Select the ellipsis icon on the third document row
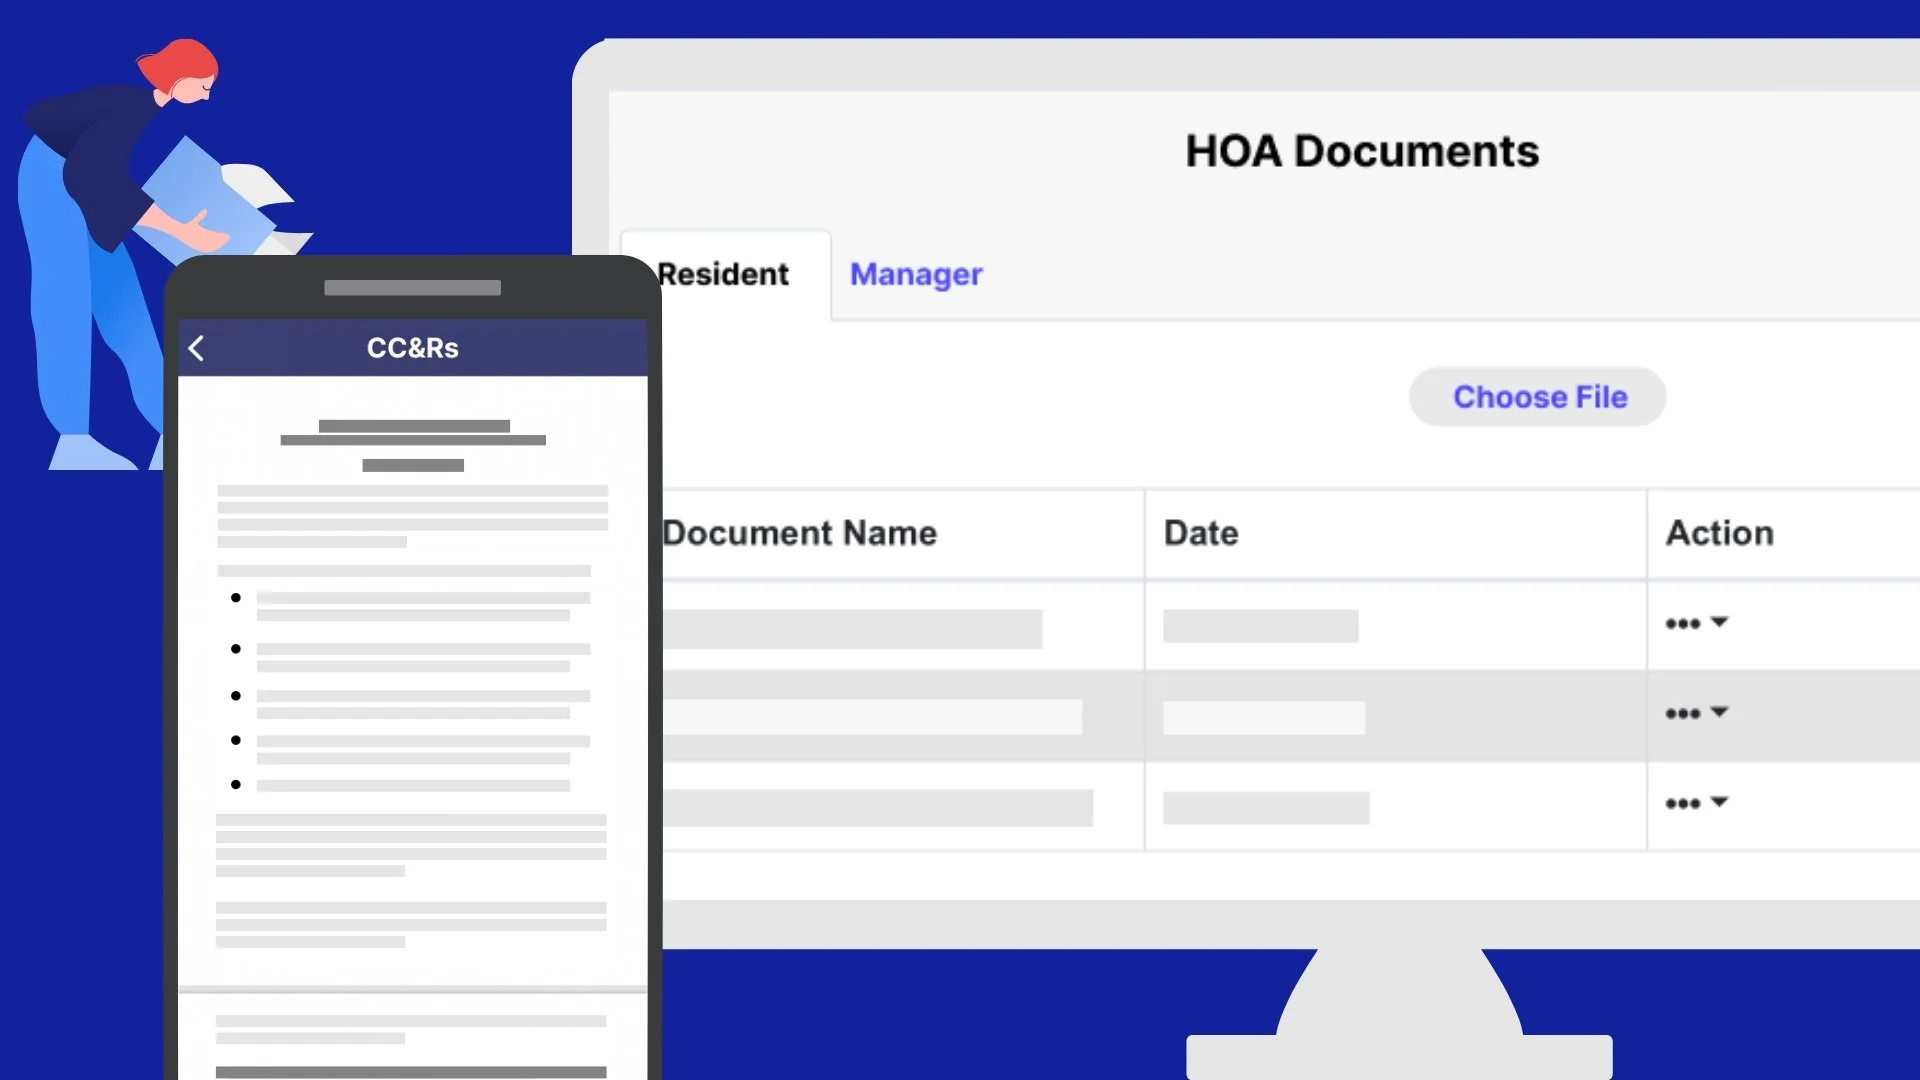The height and width of the screenshot is (1080, 1920). pos(1684,802)
